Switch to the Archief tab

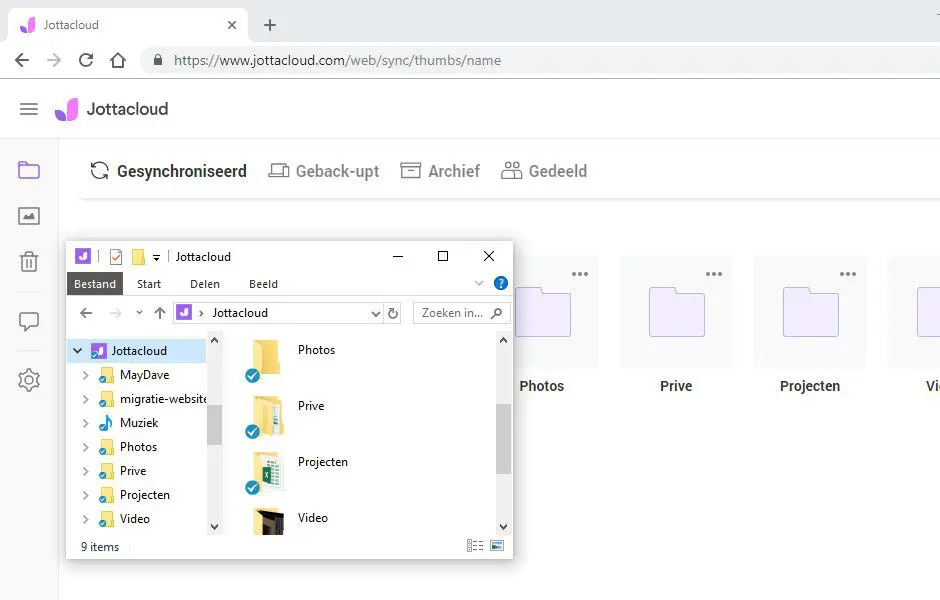tap(440, 171)
